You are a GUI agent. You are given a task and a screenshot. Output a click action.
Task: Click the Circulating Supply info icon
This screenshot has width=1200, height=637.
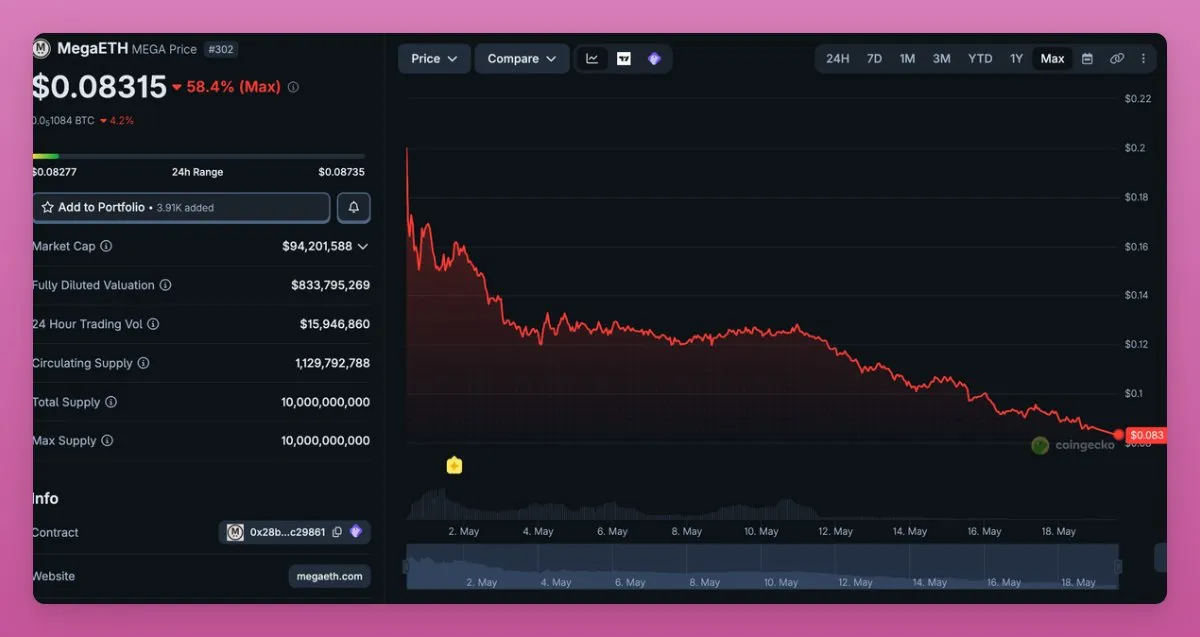143,363
